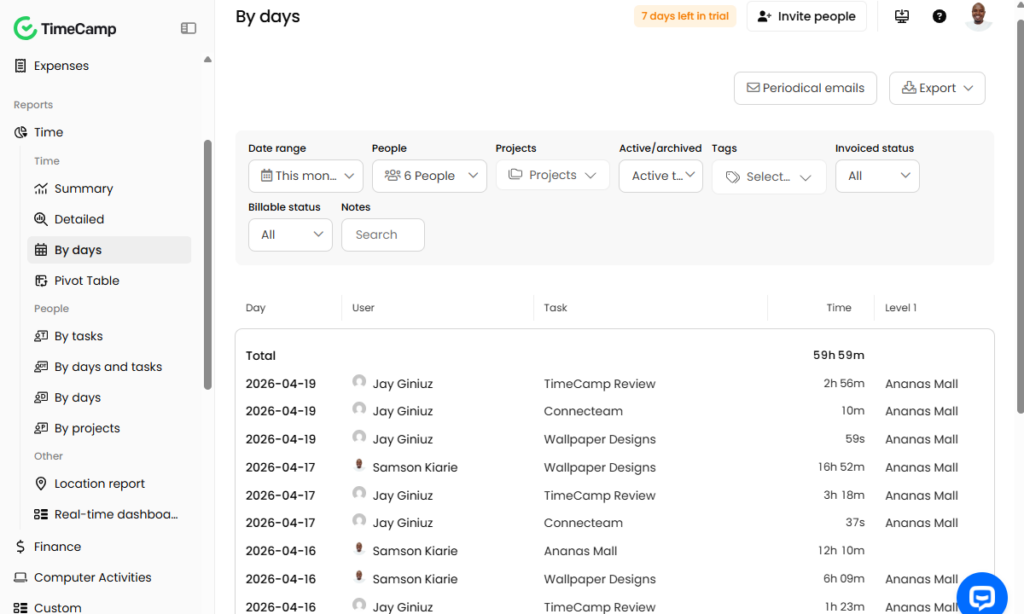
Task: Click the 2h 56m time value
Action: coord(844,383)
